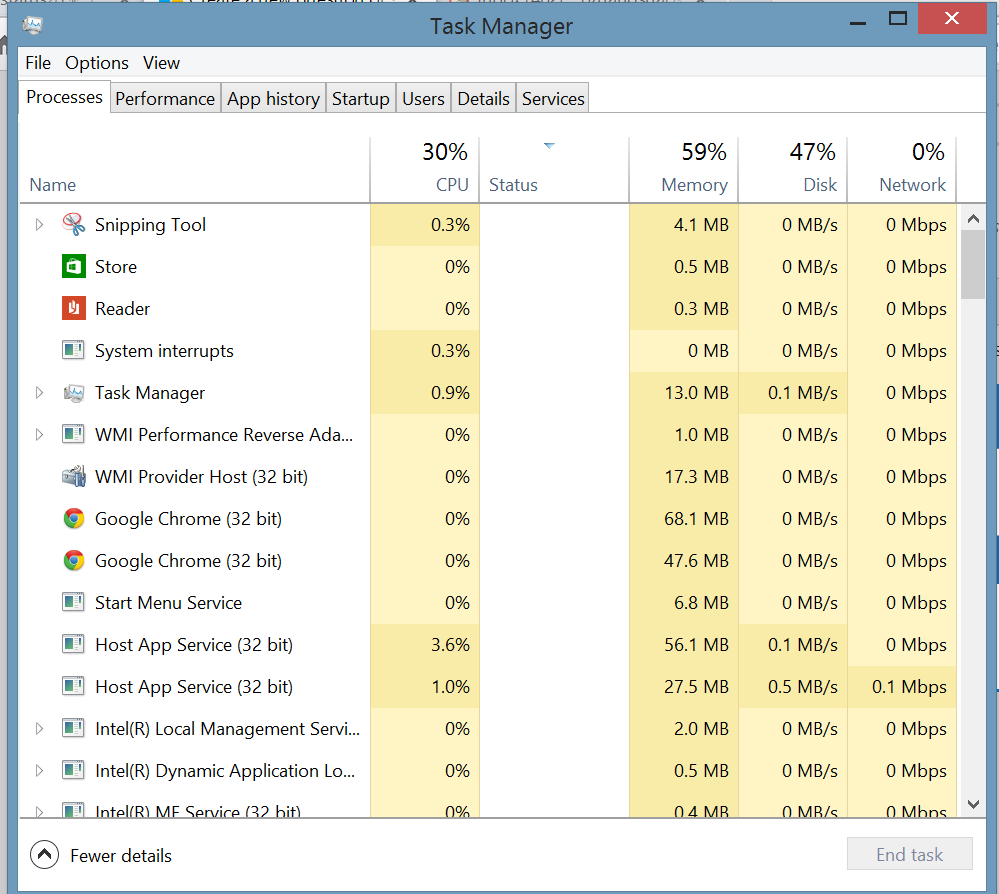Click the 0.9% CPU value
999x894 pixels.
(450, 393)
